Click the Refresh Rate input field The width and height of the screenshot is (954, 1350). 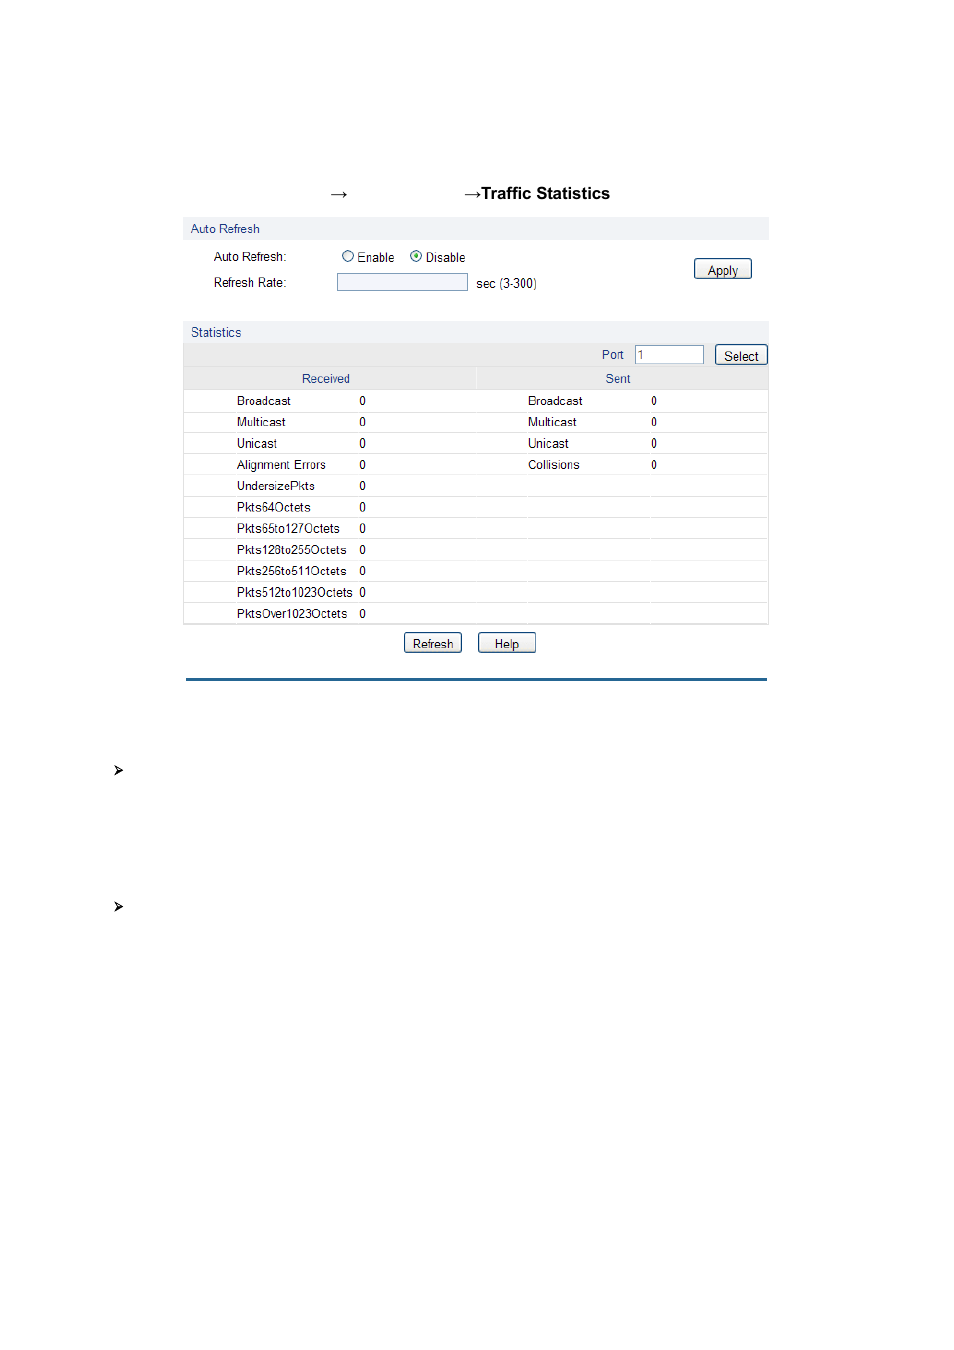tap(402, 283)
